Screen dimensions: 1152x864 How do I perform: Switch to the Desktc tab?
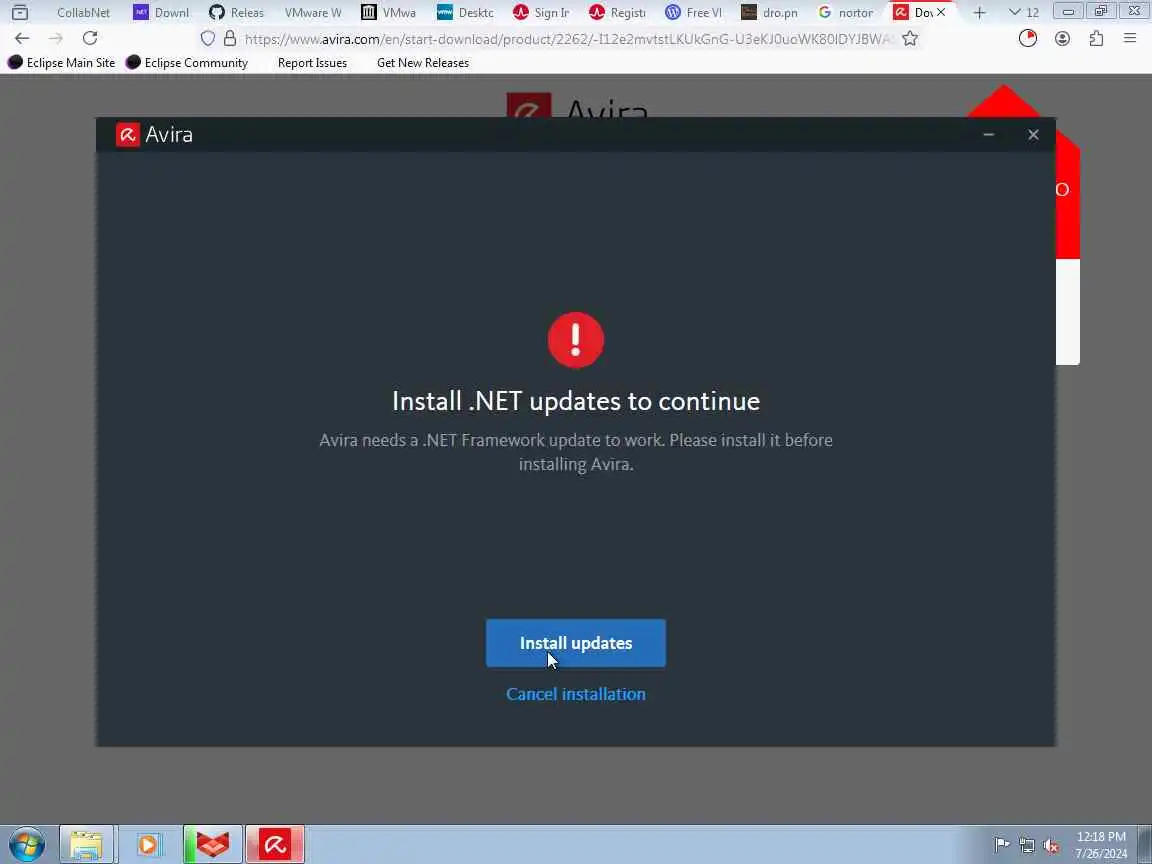coord(465,12)
